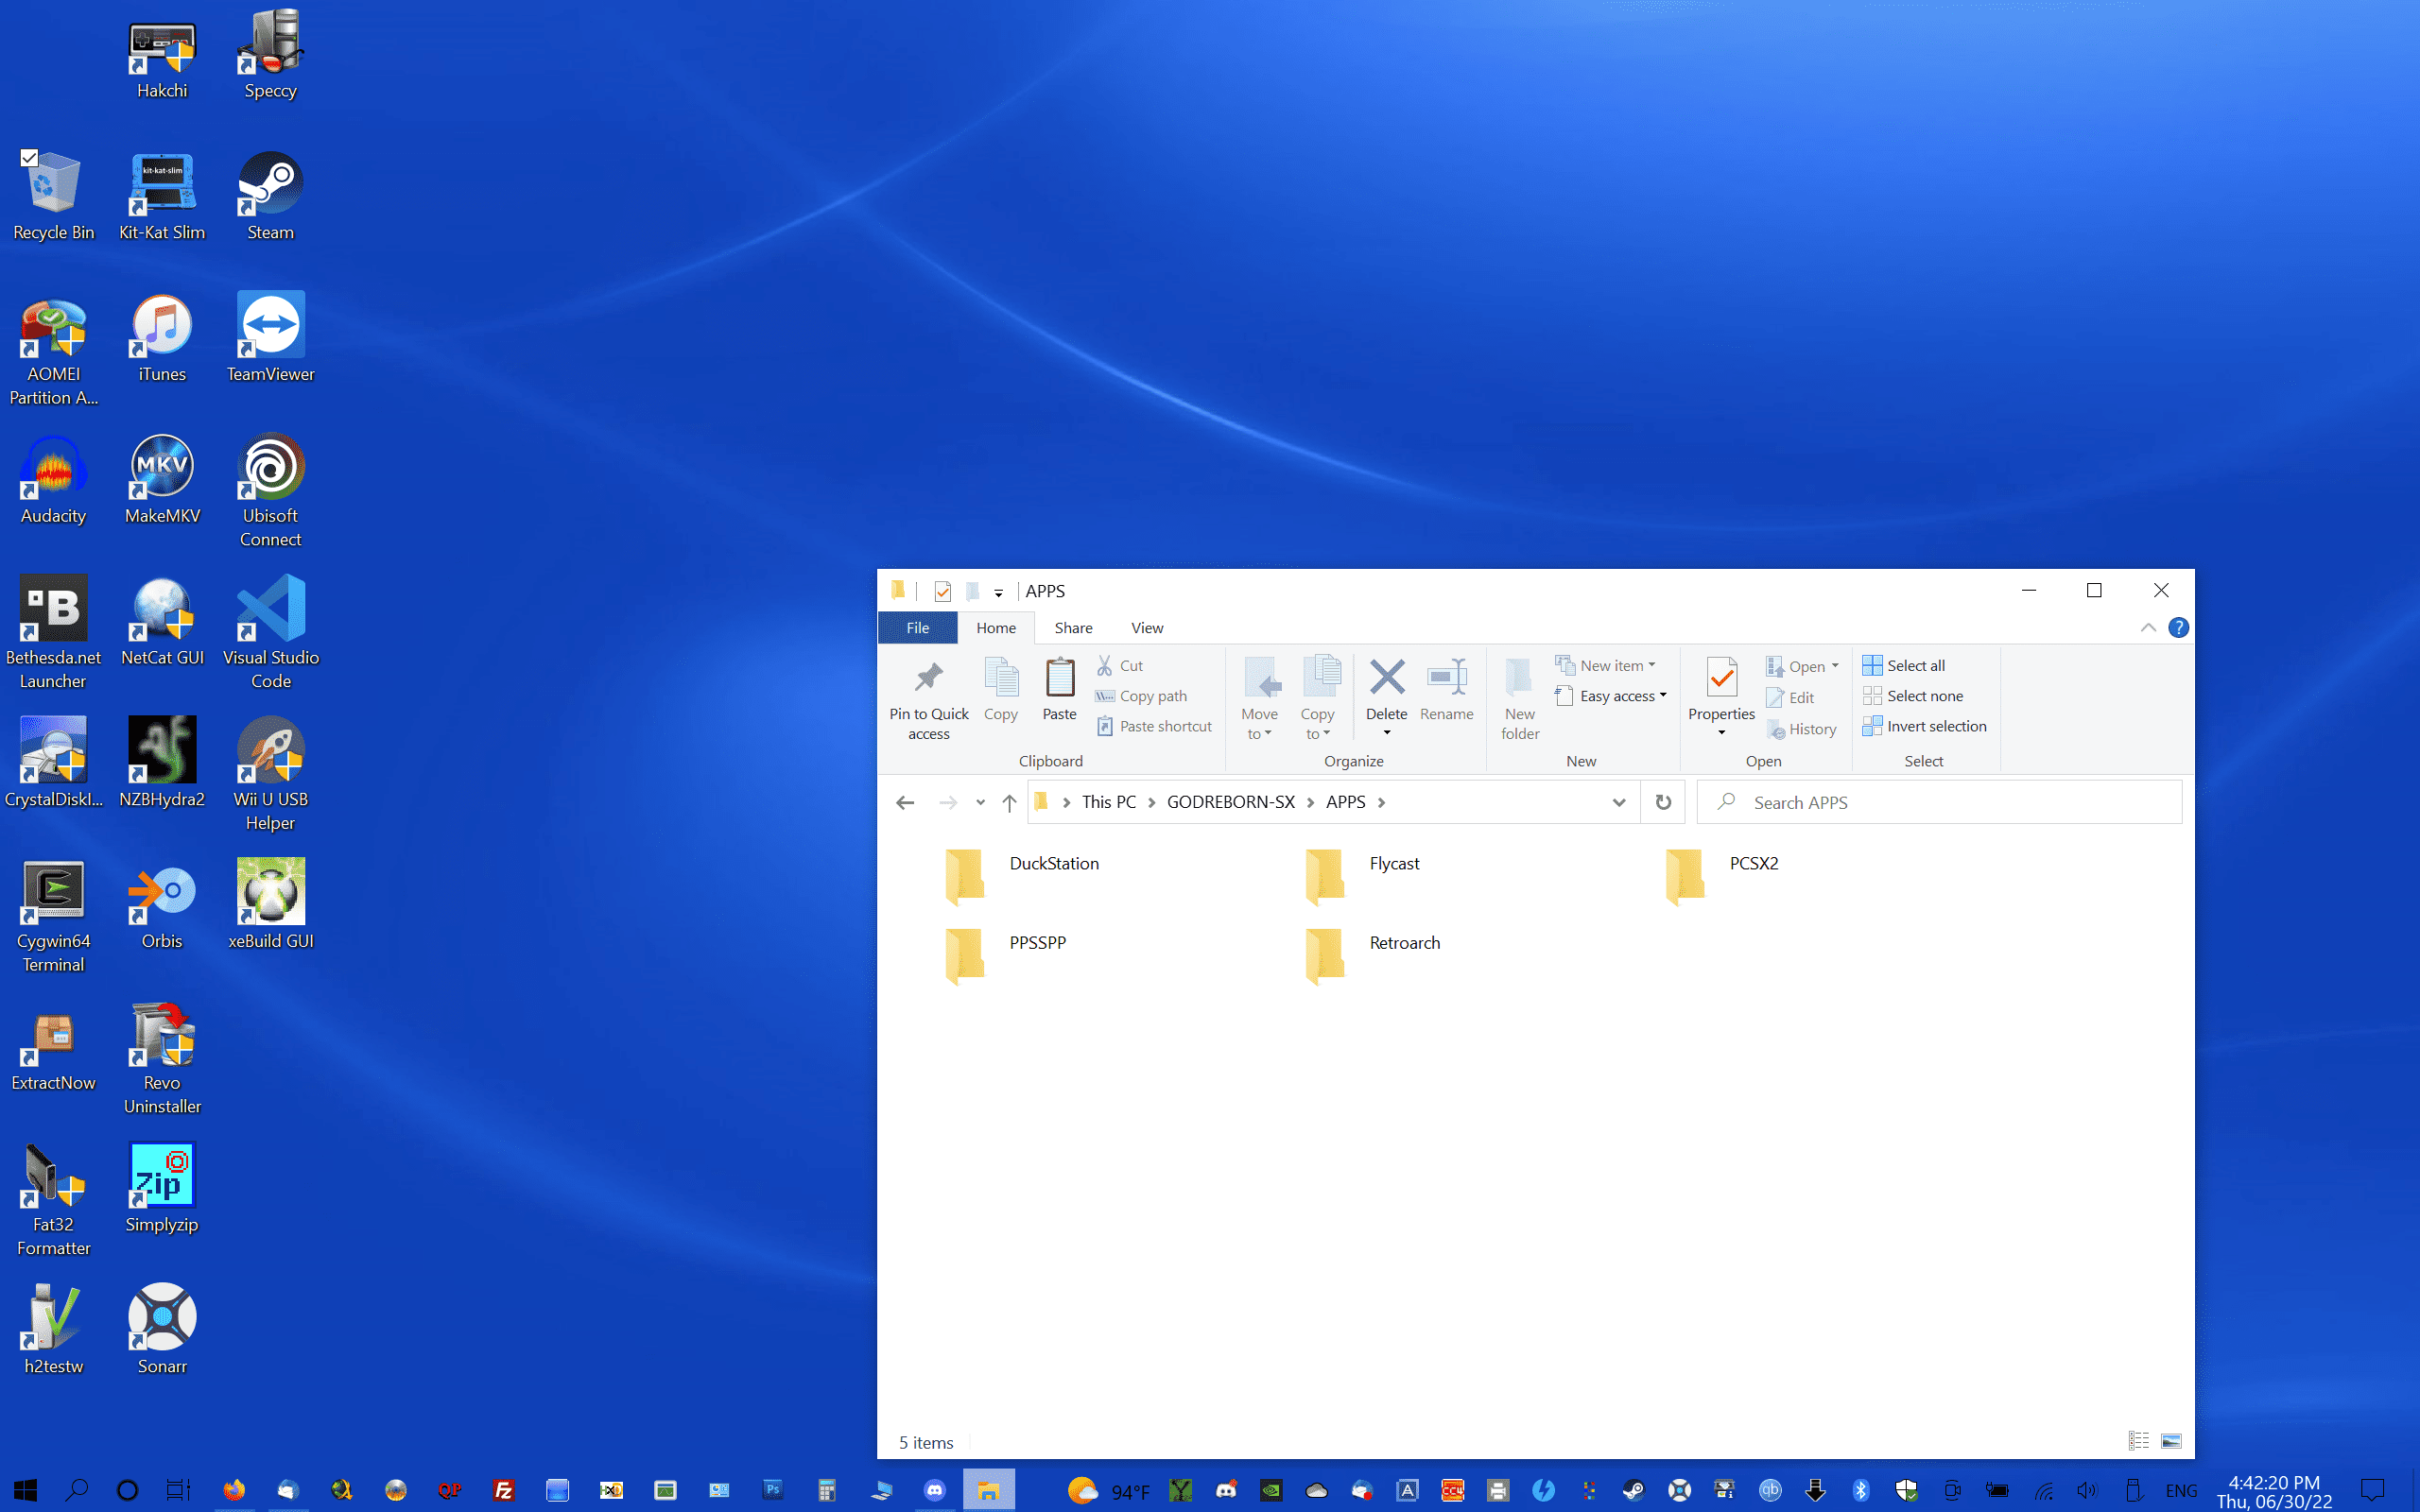Create a New folder from the ribbon
The image size is (2420, 1512).
coord(1520,700)
